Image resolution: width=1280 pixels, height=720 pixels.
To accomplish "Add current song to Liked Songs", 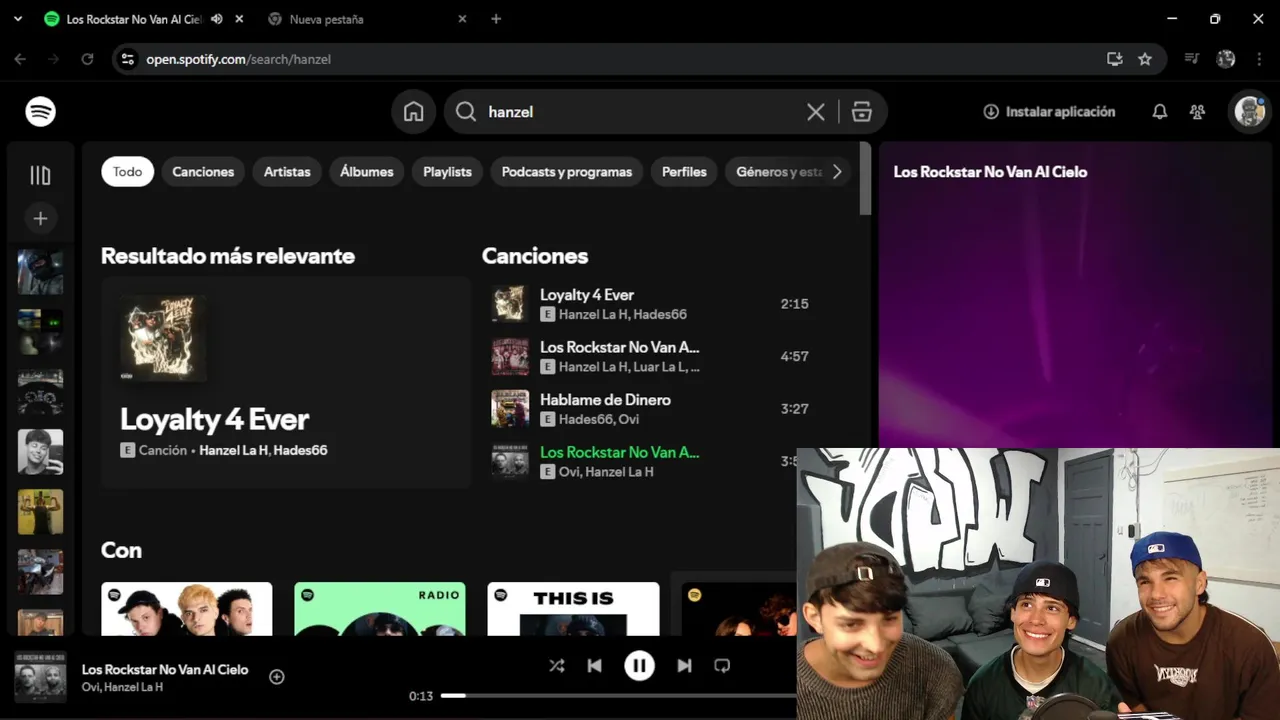I will (x=277, y=677).
